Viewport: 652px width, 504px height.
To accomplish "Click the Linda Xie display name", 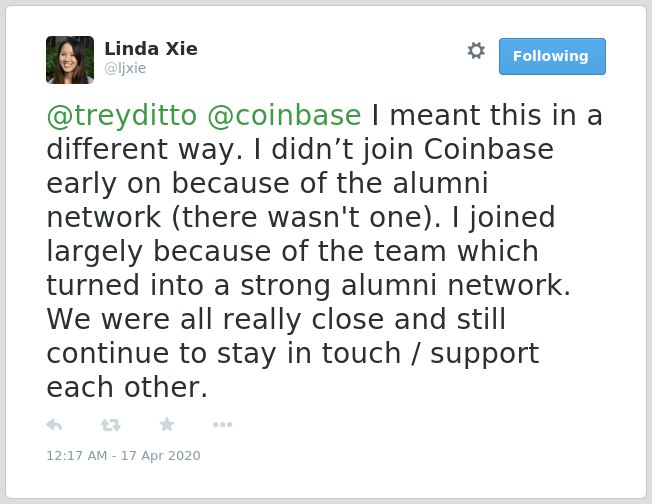I will [x=151, y=49].
